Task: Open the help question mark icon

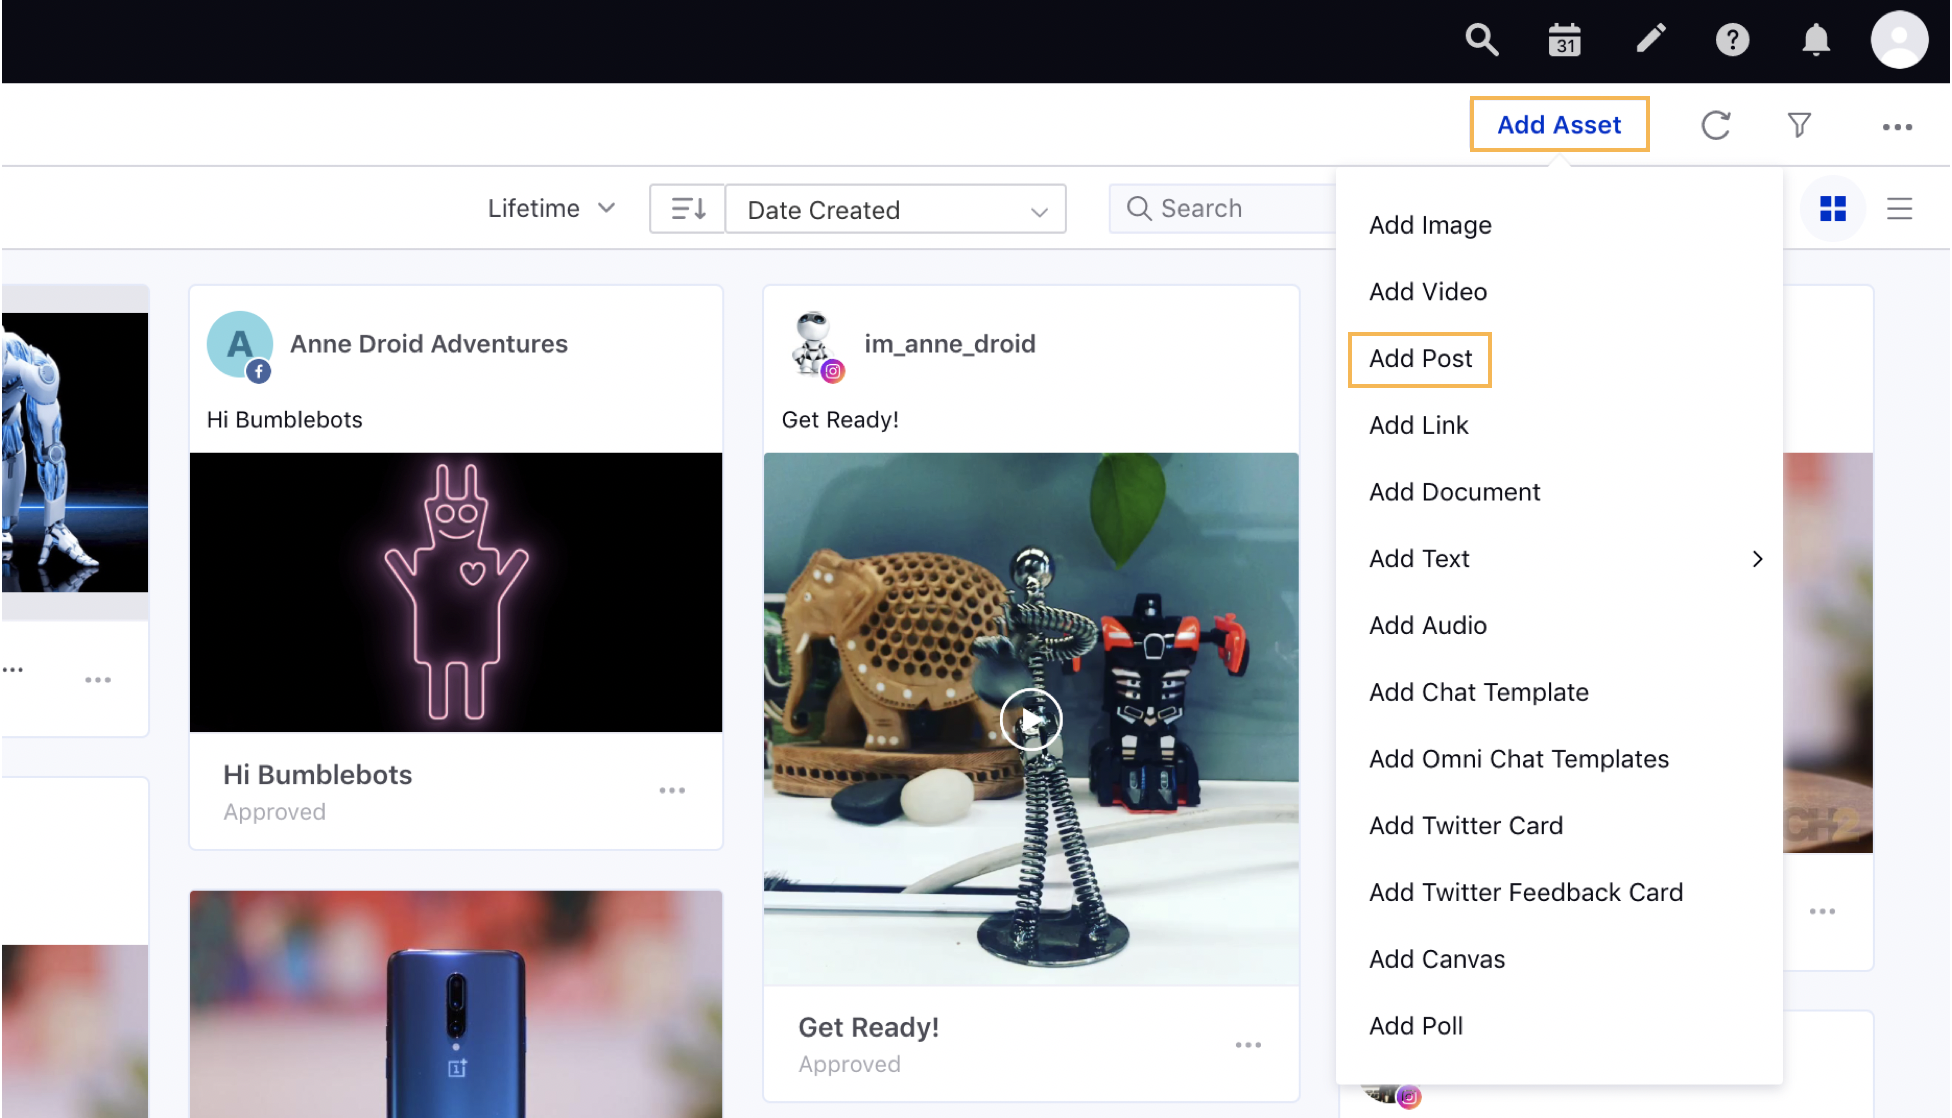Action: coord(1732,40)
